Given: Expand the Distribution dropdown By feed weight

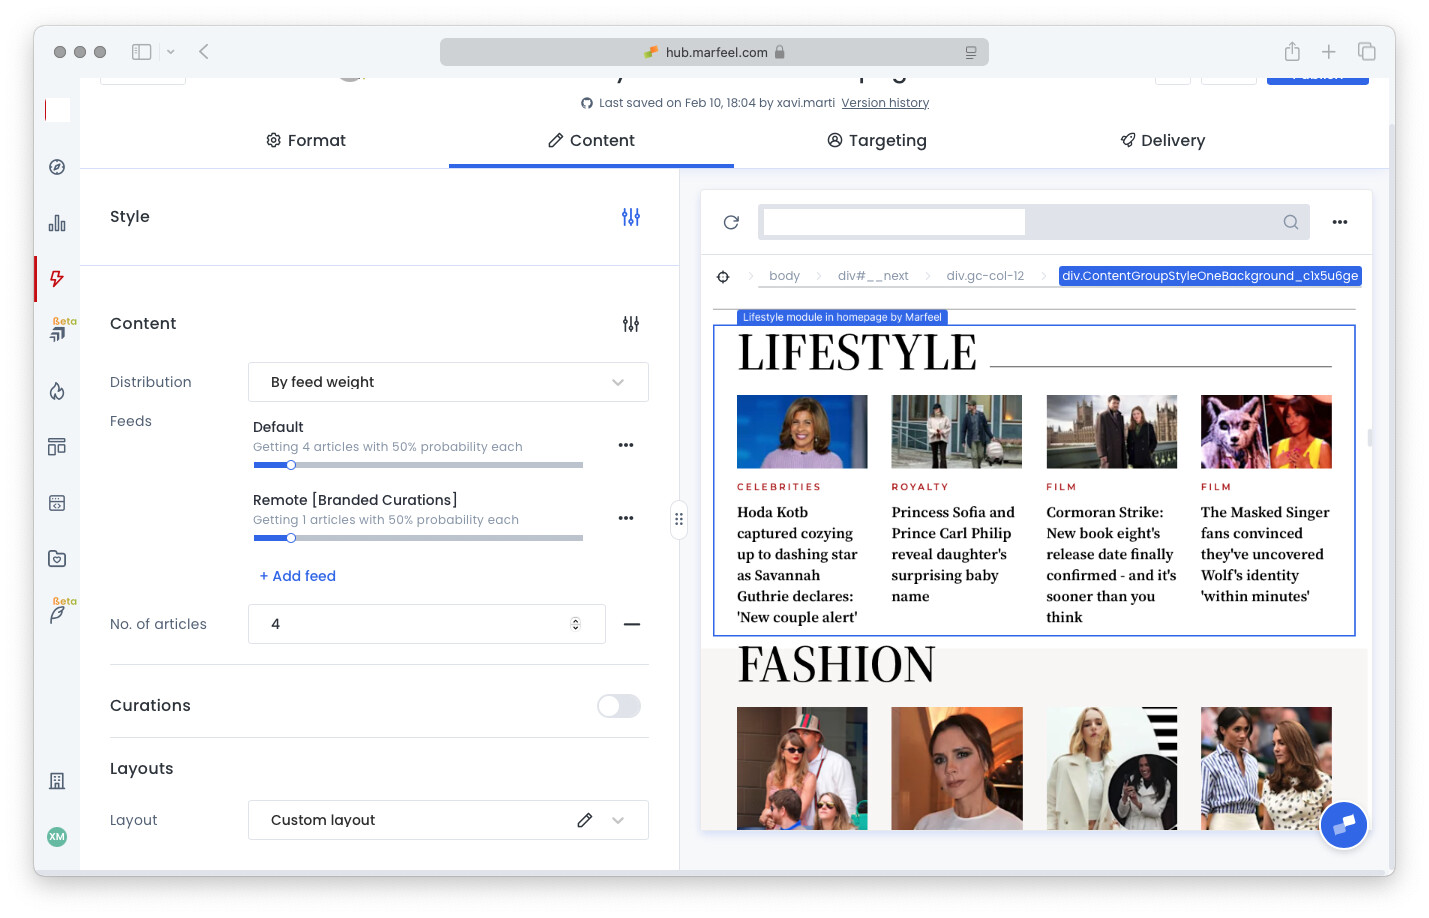Looking at the screenshot, I should 448,382.
